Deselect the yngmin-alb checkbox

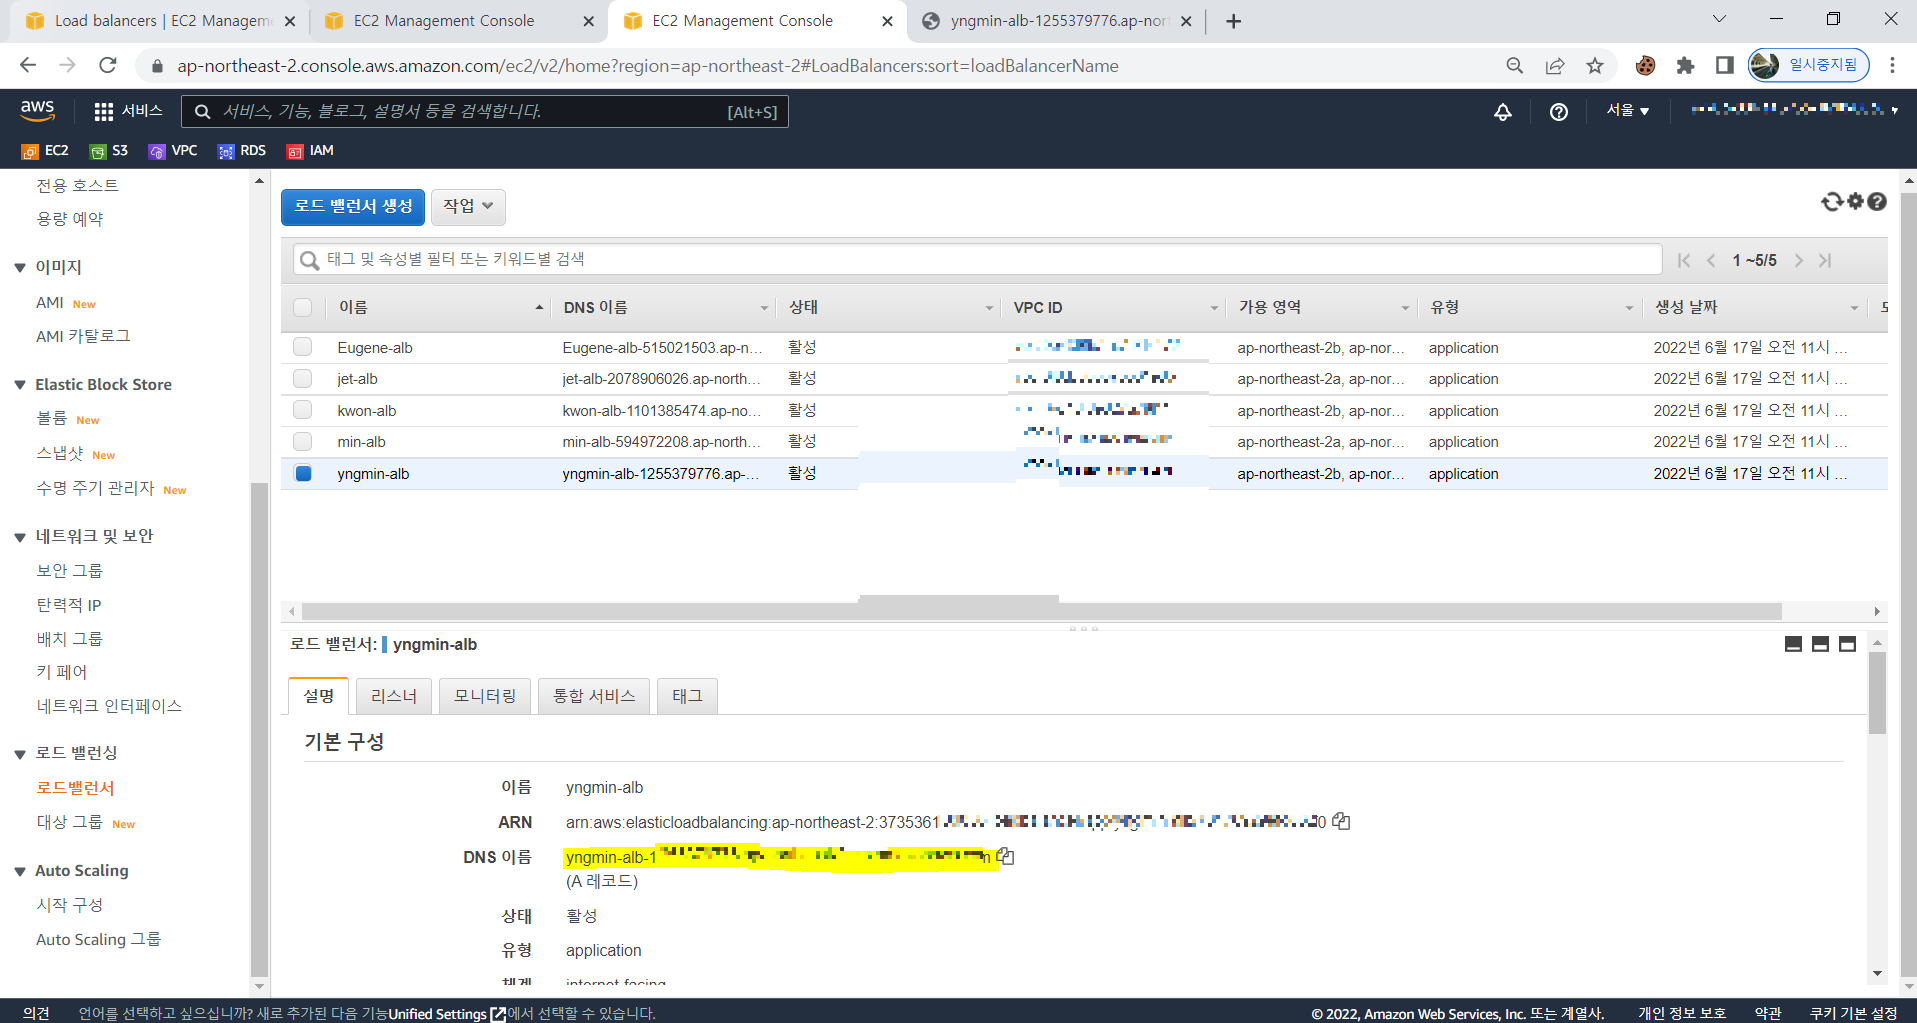303,473
